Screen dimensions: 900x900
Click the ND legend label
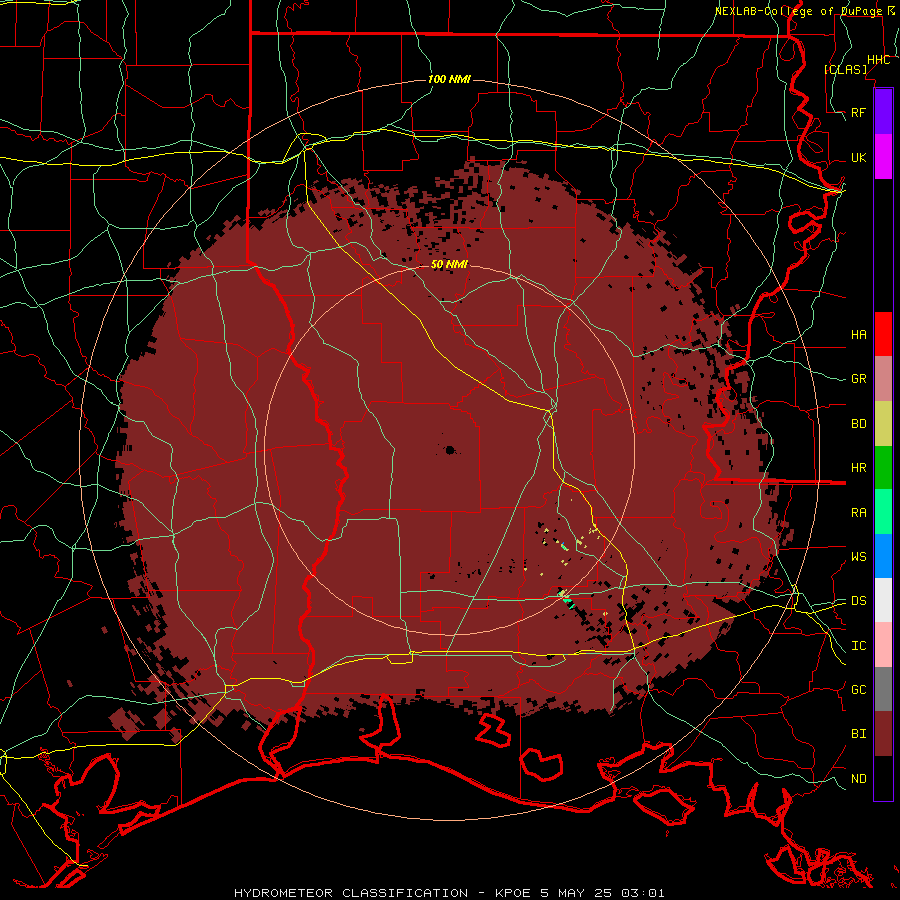click(x=859, y=779)
